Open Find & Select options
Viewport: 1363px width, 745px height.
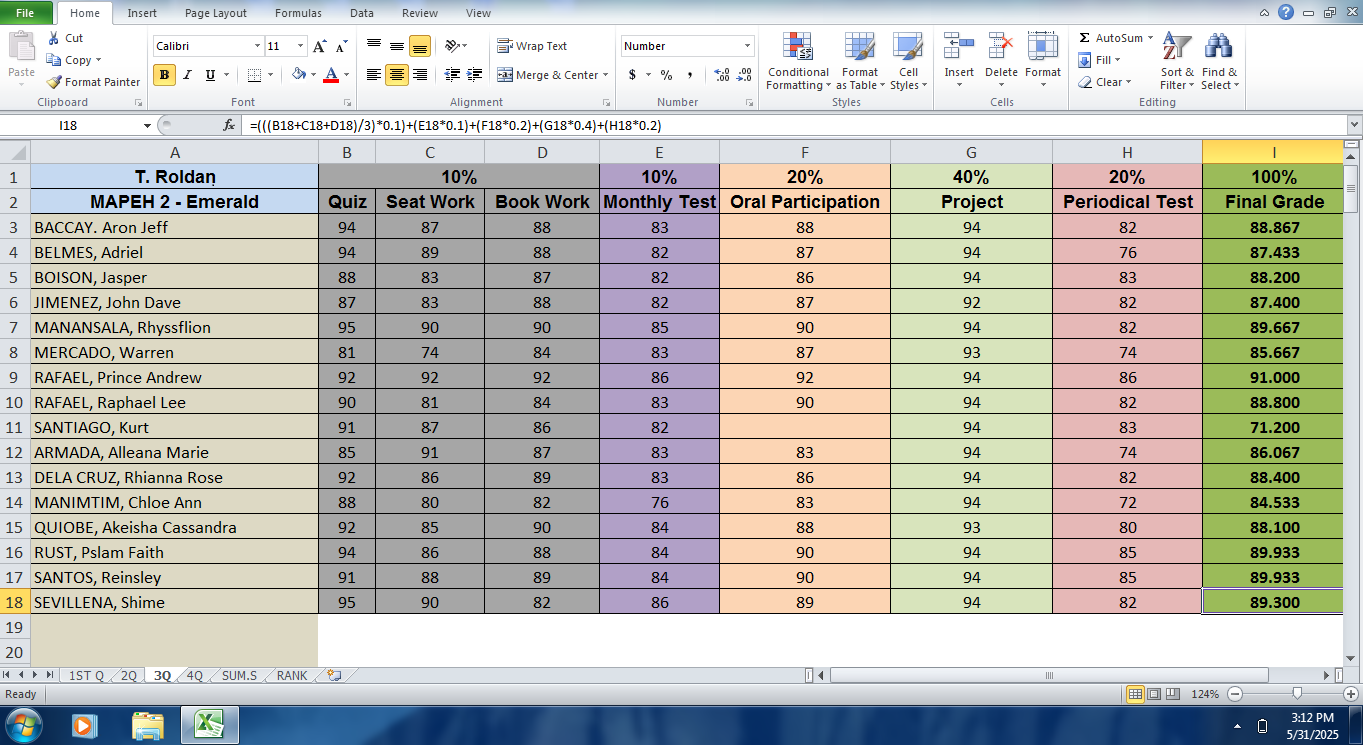tap(1219, 61)
